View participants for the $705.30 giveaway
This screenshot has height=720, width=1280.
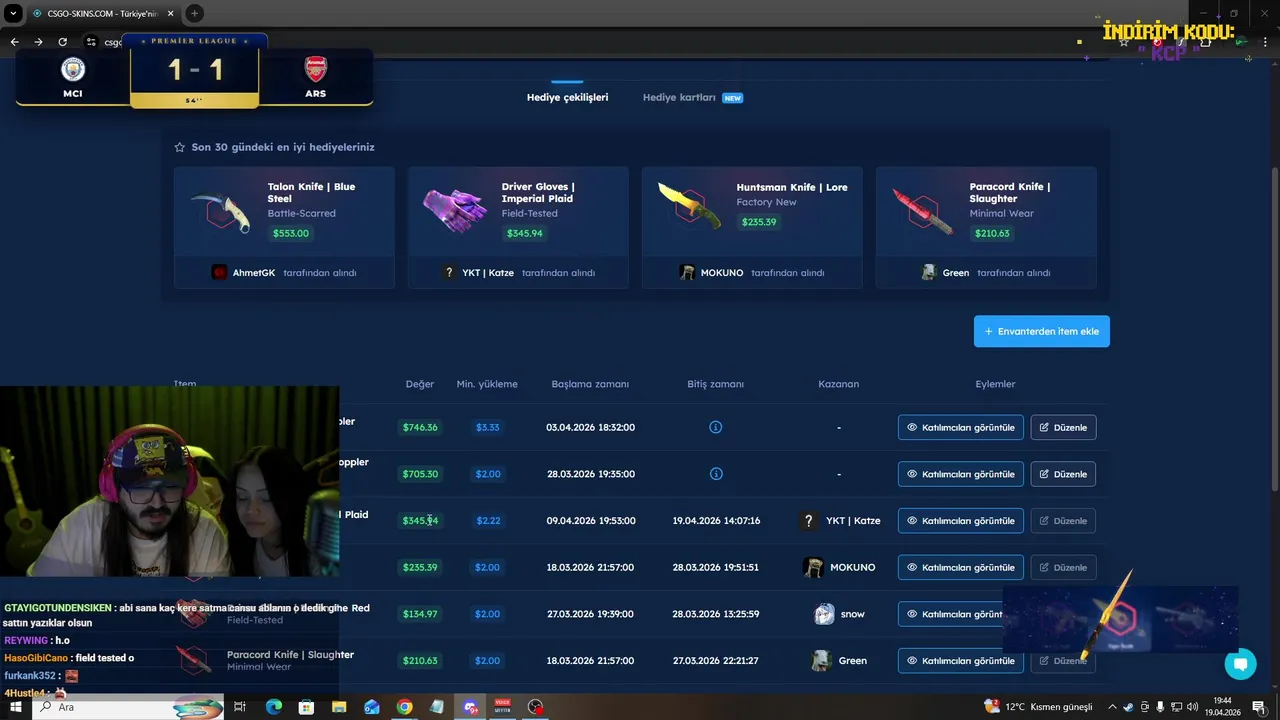point(961,474)
